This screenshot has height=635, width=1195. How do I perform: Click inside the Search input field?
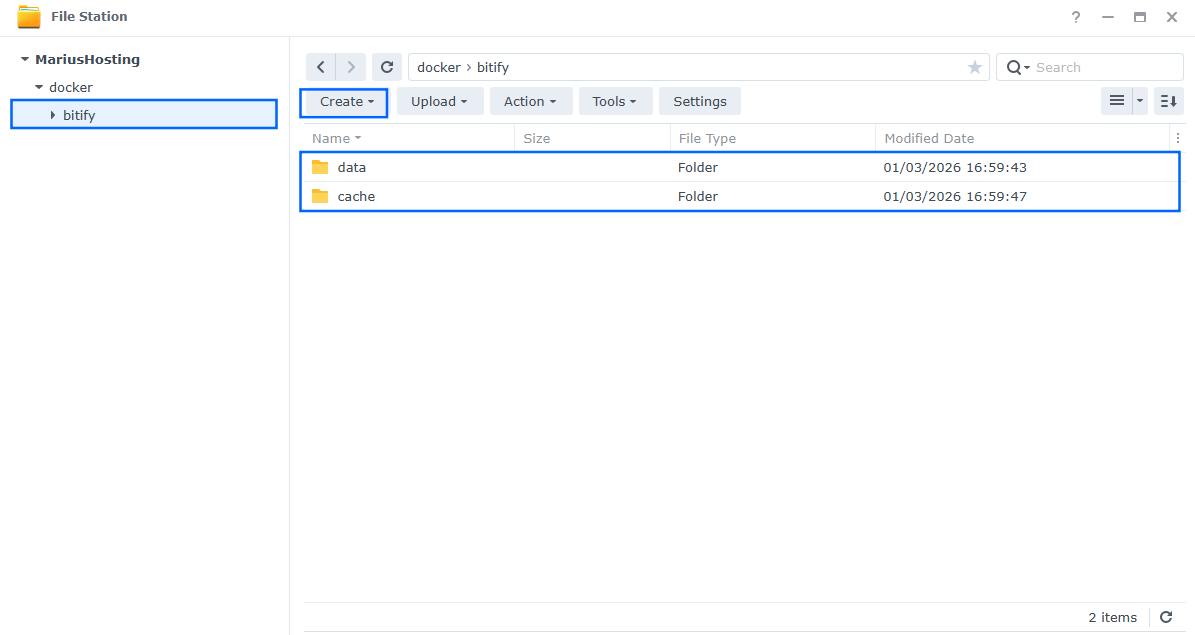1090,67
